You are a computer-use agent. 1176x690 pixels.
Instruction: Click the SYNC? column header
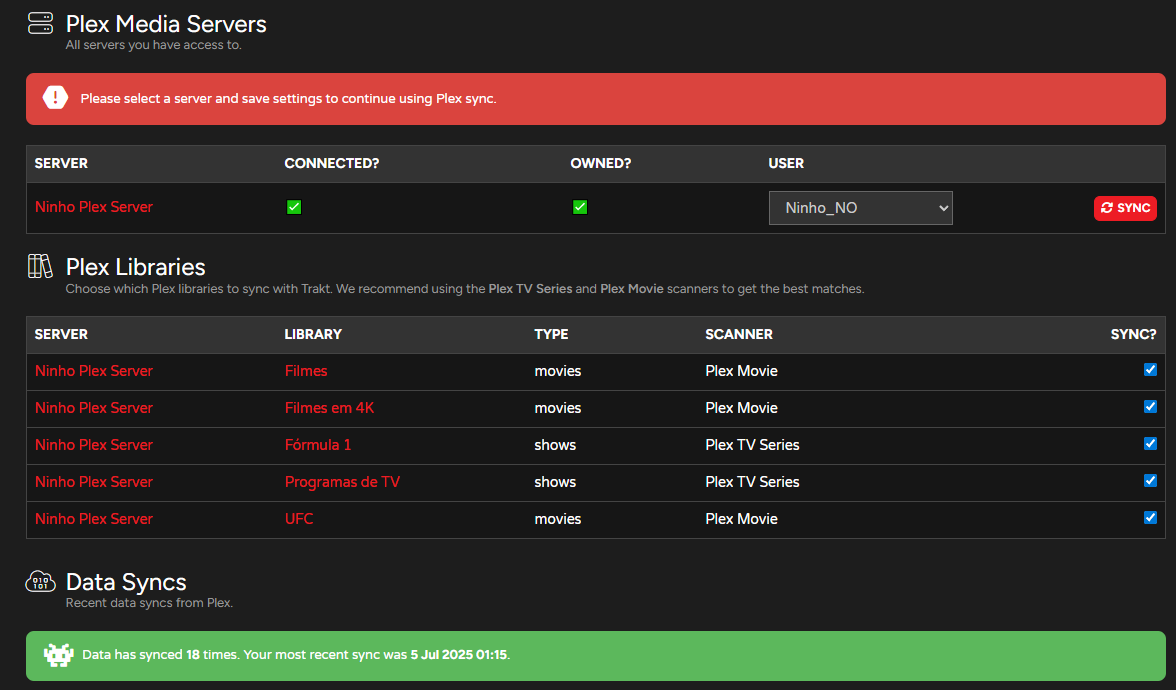click(x=1133, y=334)
